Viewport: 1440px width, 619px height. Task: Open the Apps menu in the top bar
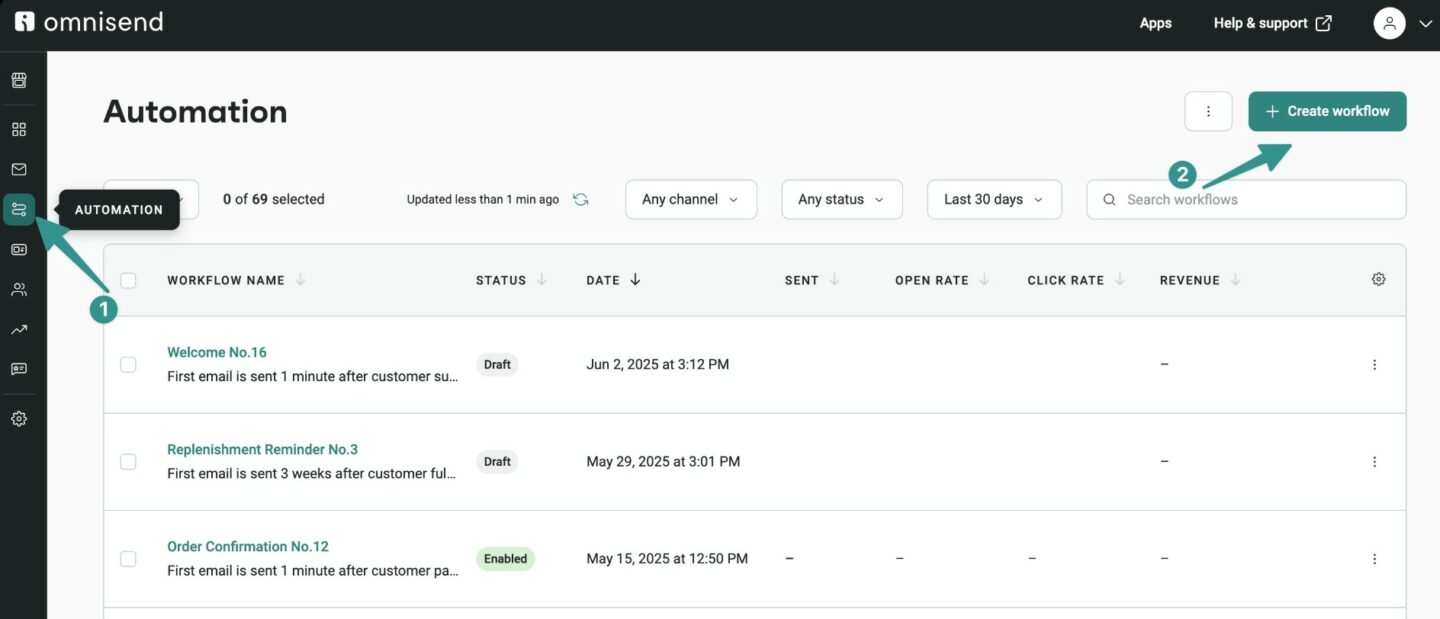[x=1155, y=23]
